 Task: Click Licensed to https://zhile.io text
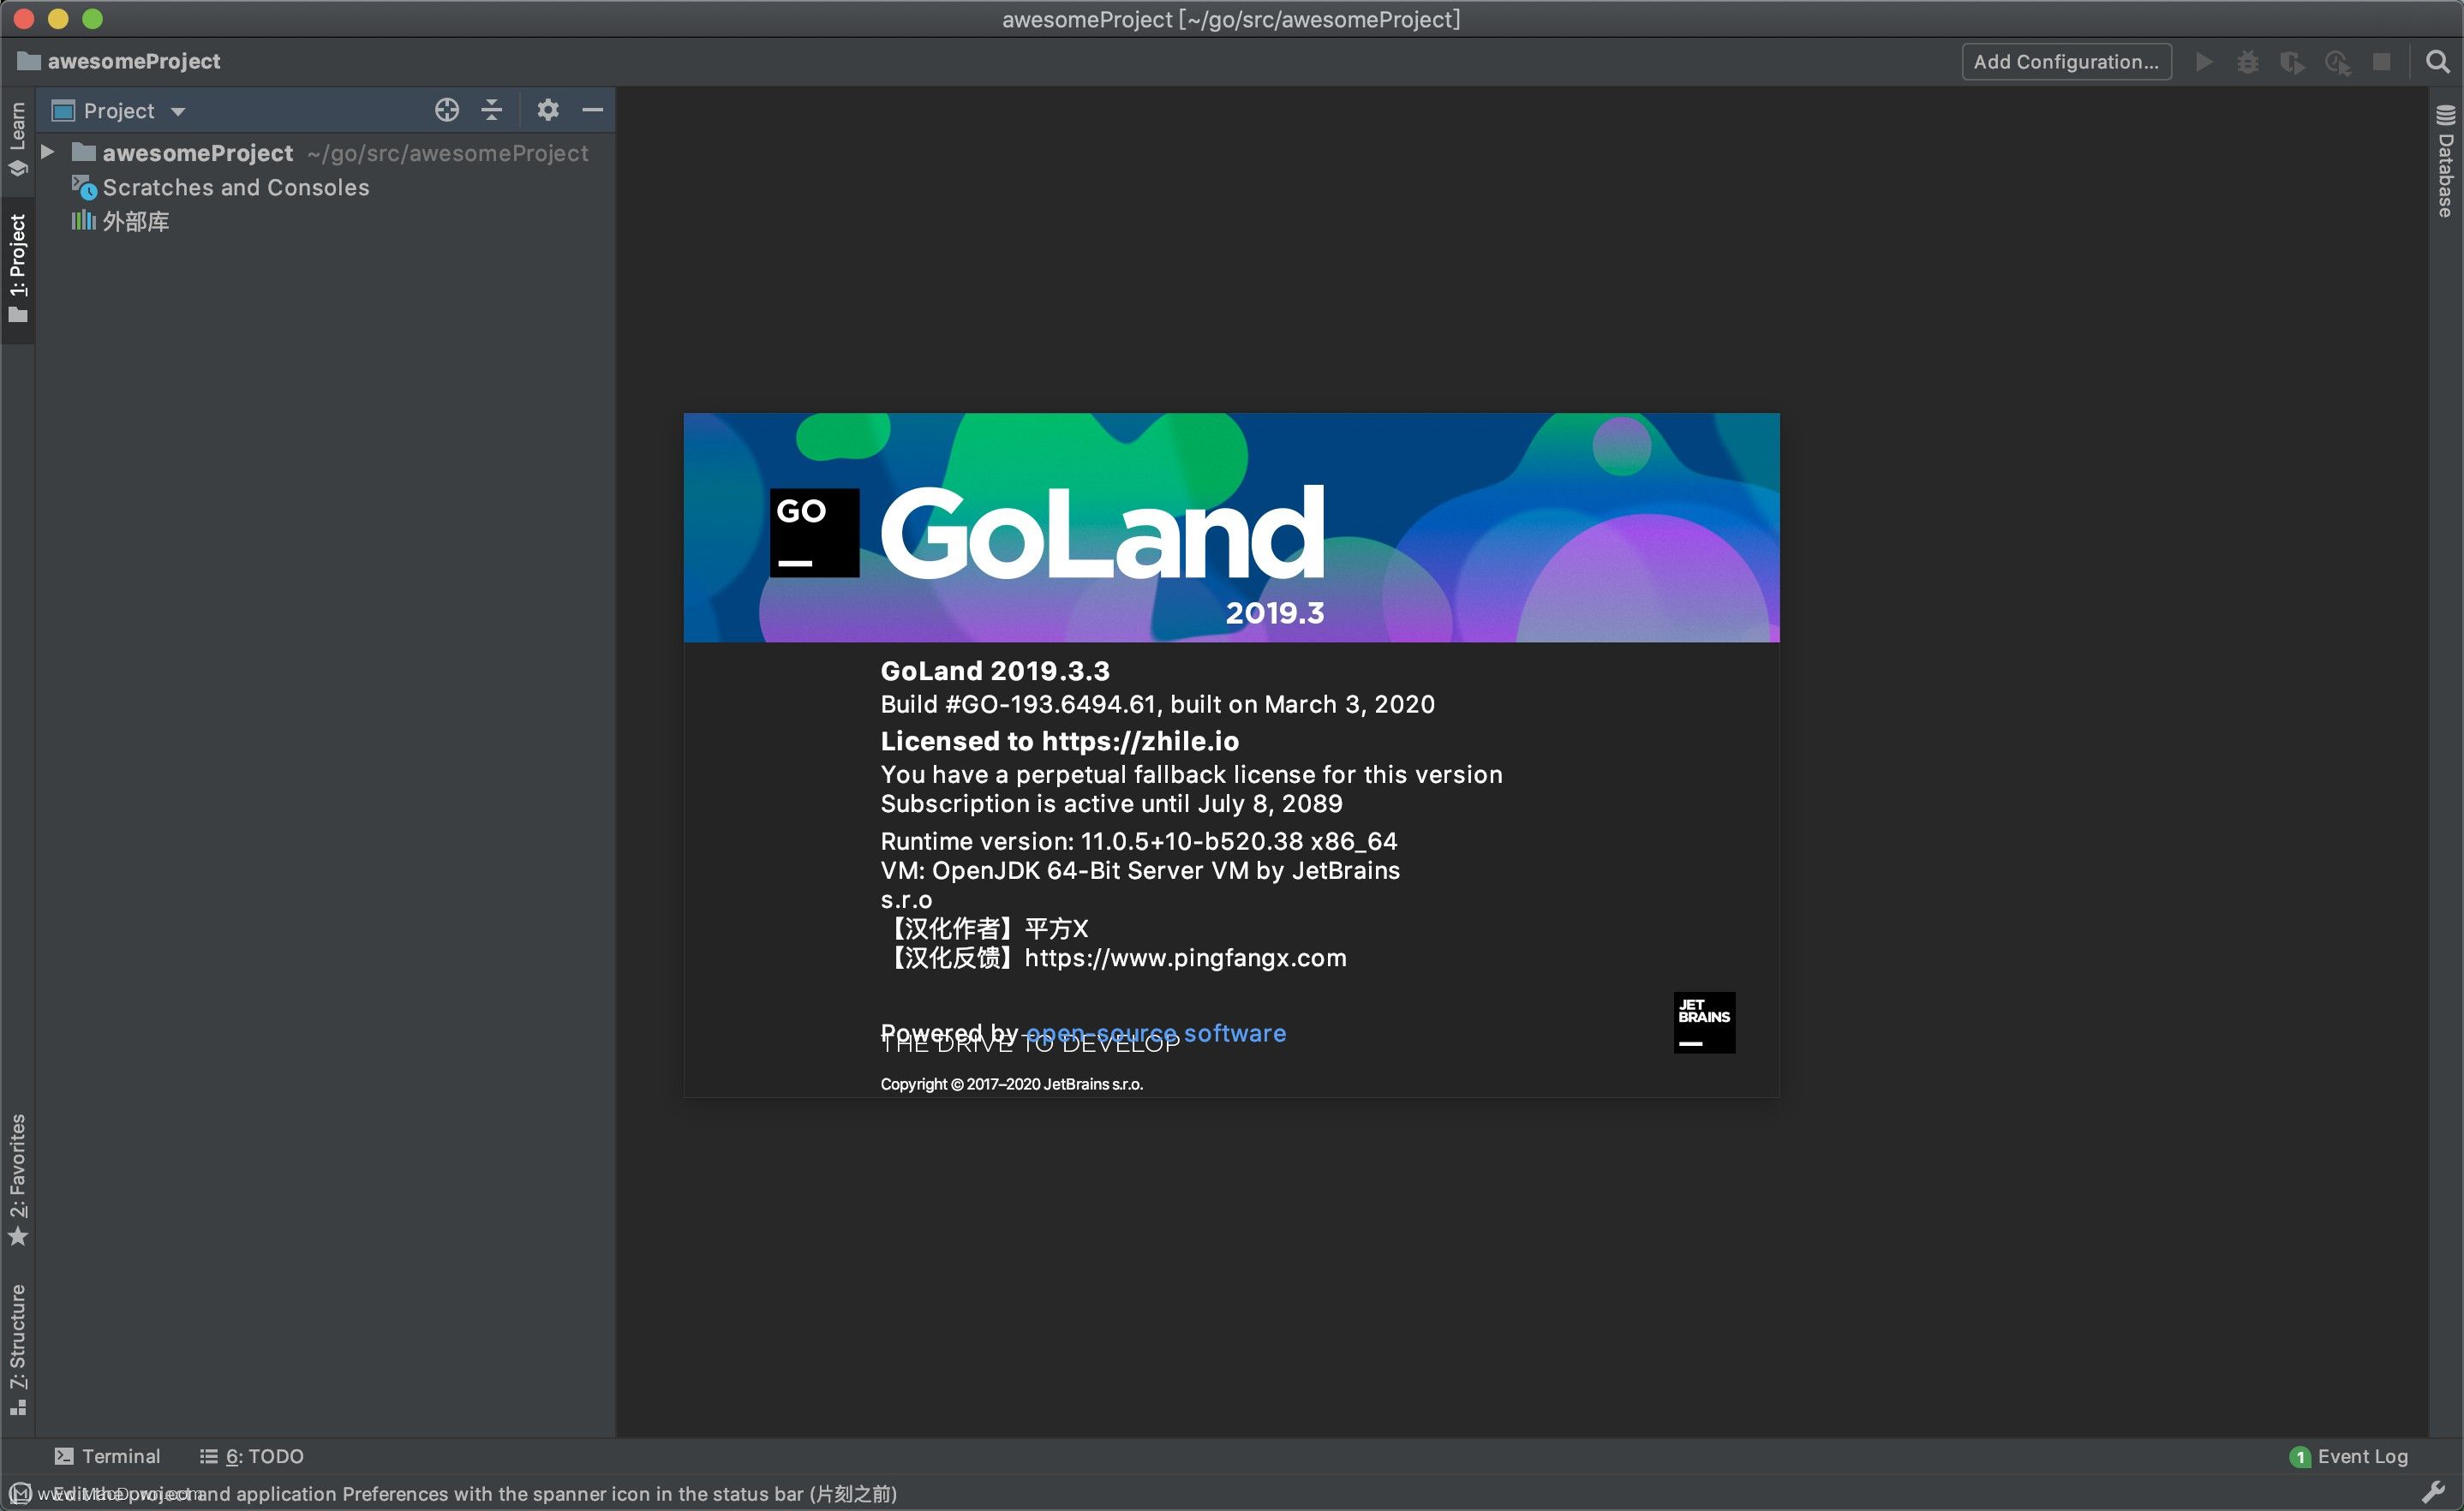[1059, 741]
